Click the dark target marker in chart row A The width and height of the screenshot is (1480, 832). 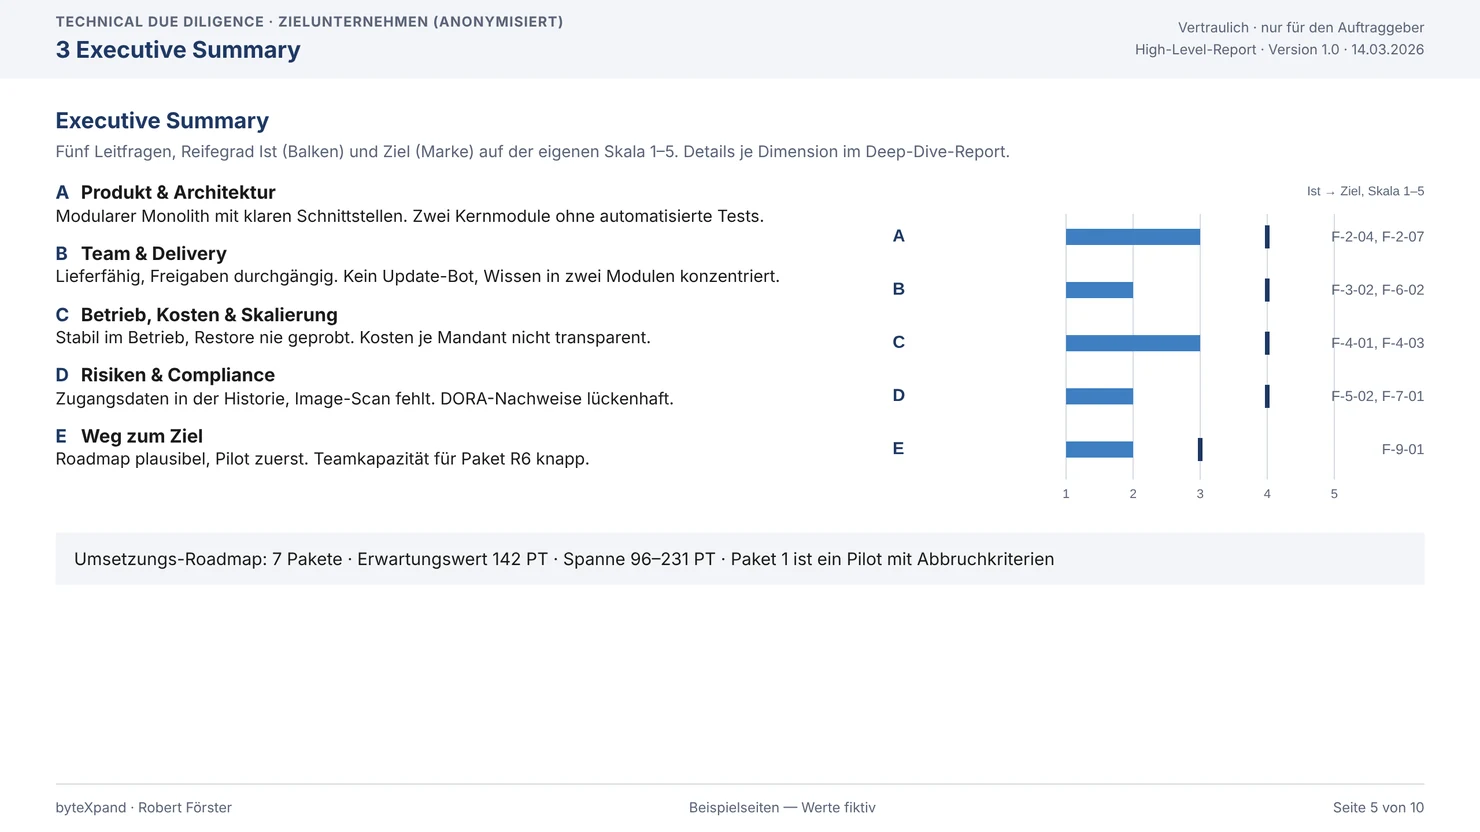1267,237
